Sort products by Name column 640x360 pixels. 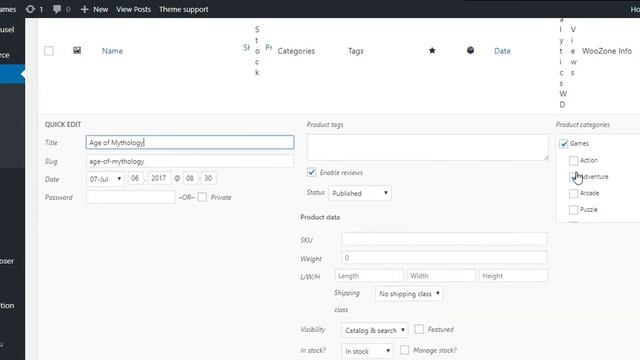click(x=112, y=51)
